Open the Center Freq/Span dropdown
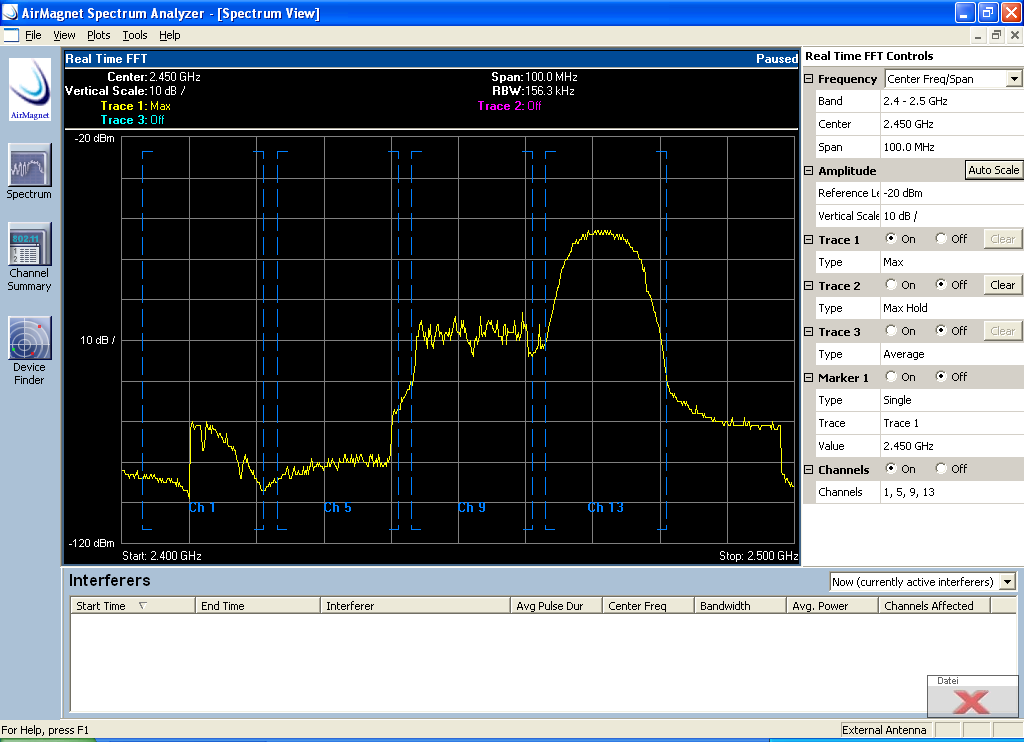This screenshot has height=742, width=1024. (x=1014, y=79)
